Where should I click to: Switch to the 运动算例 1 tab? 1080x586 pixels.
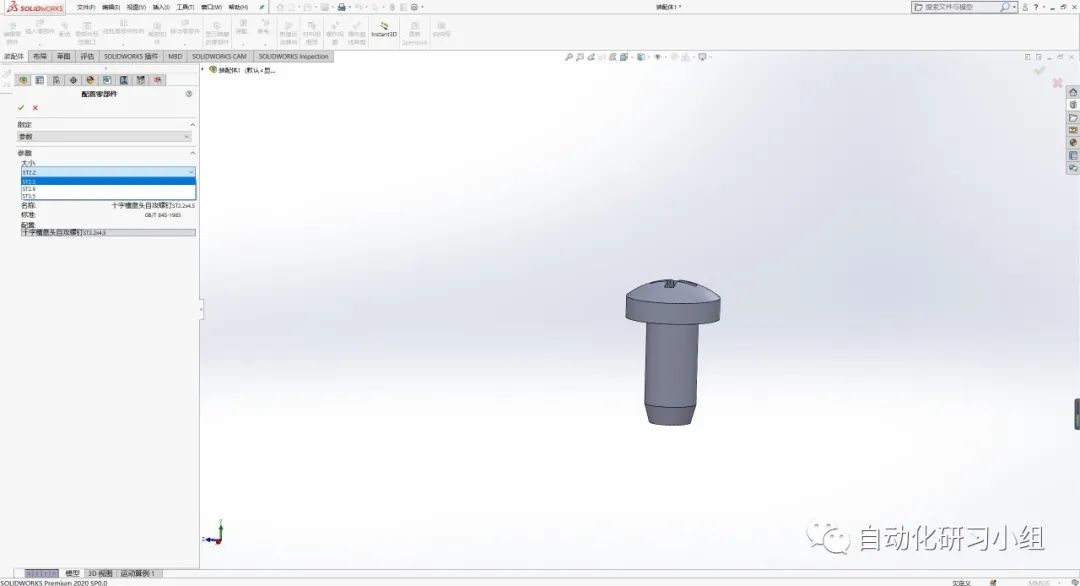point(140,573)
